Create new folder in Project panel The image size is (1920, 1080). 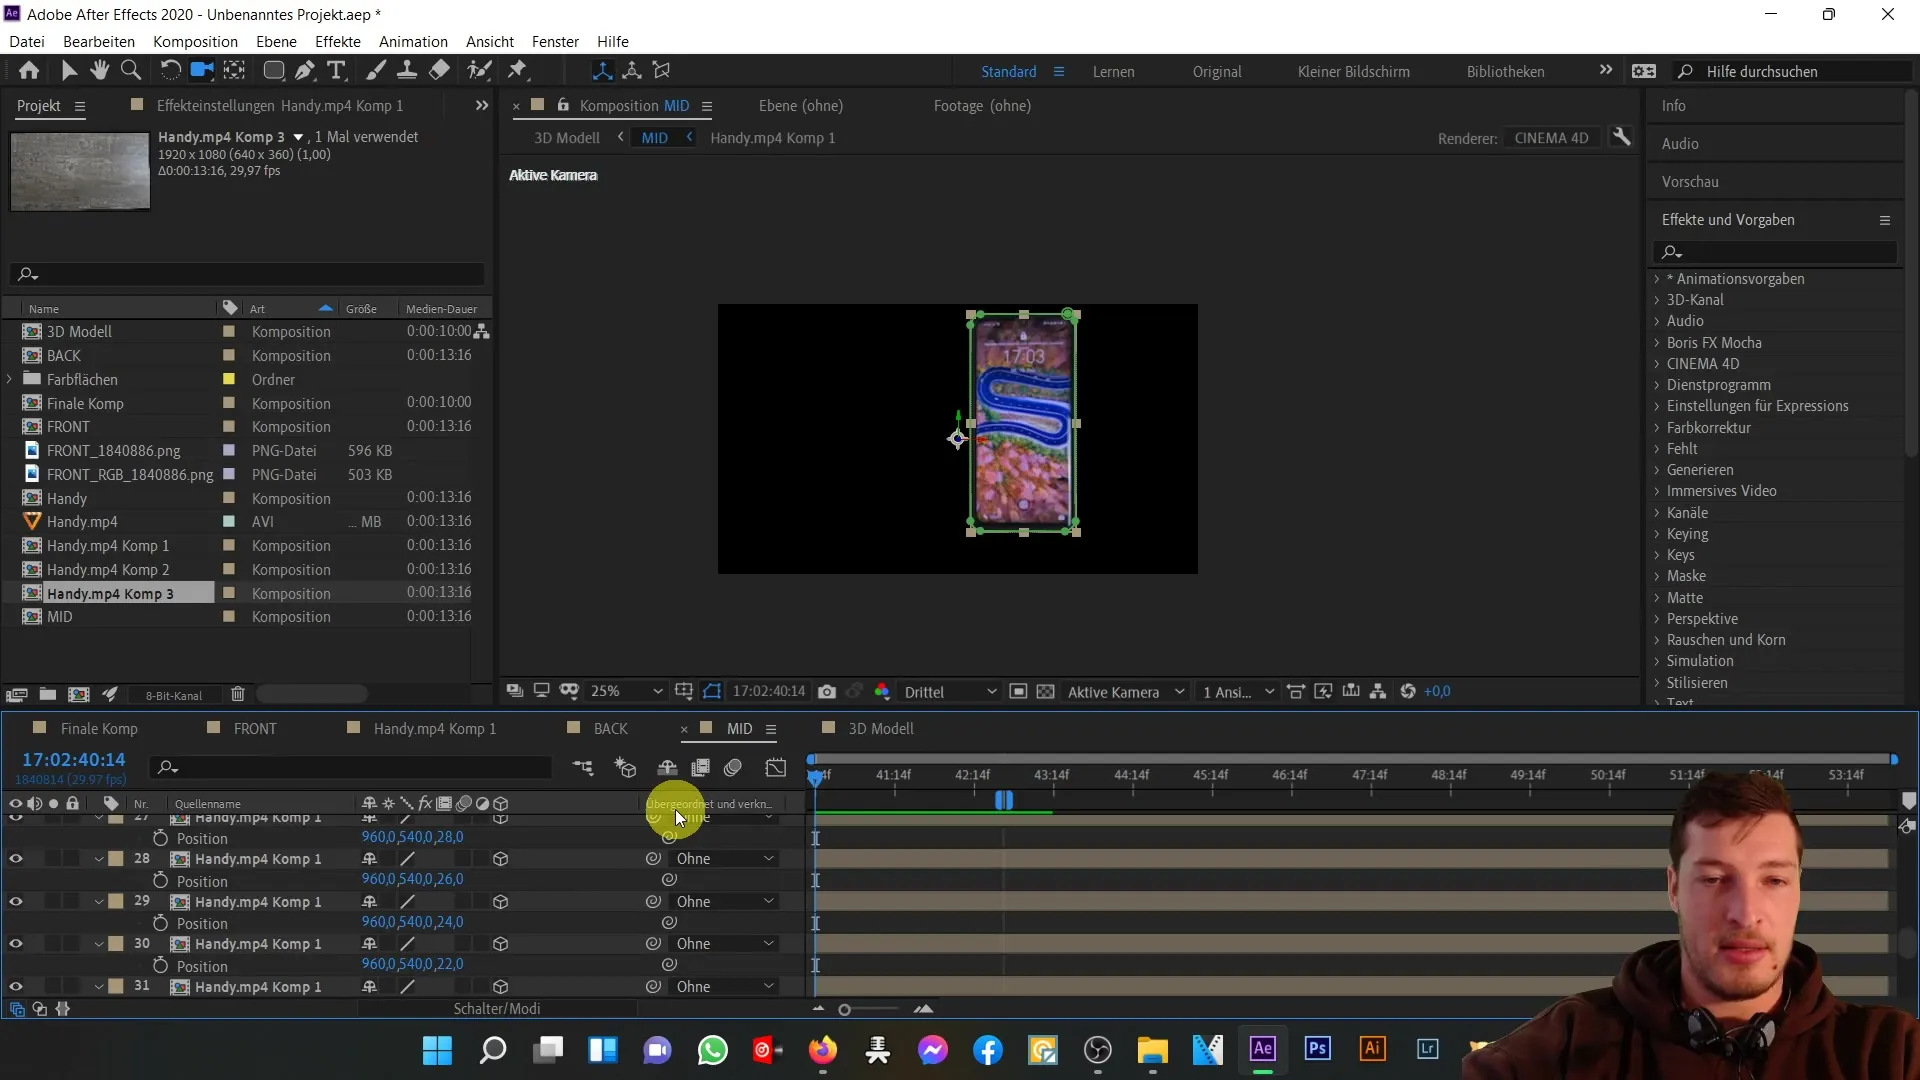pos(47,694)
